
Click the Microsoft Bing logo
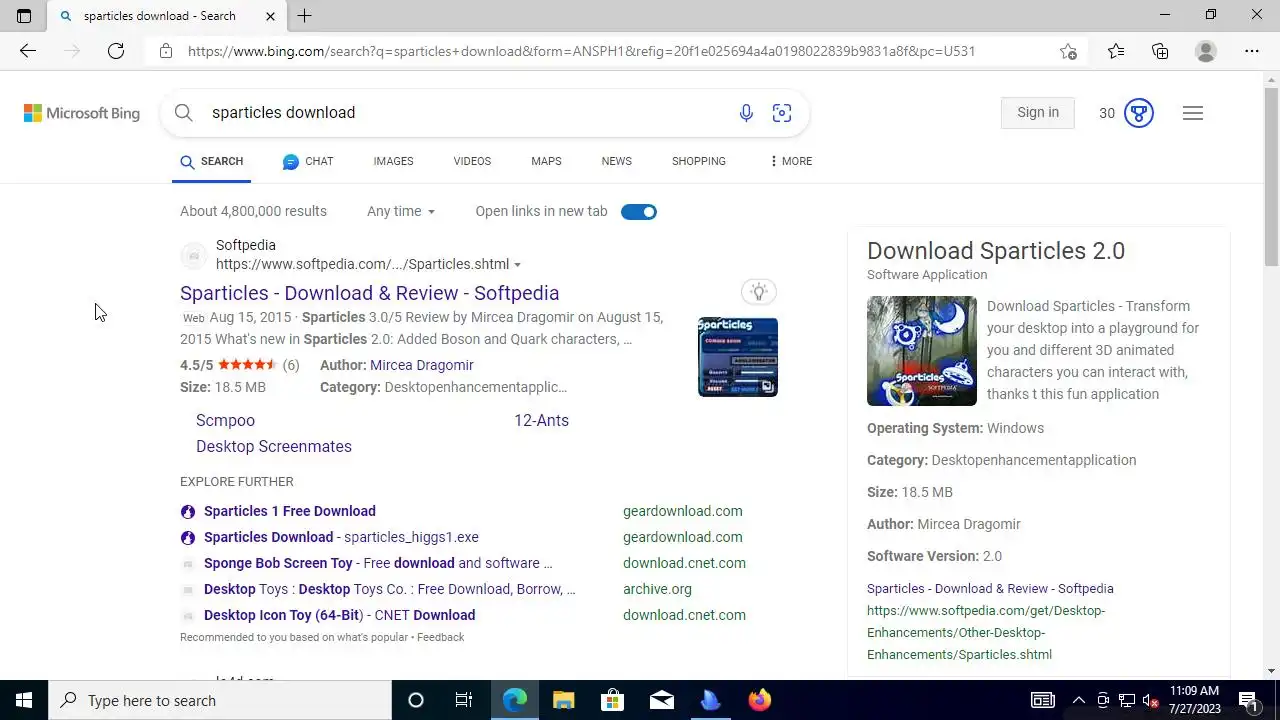82,113
